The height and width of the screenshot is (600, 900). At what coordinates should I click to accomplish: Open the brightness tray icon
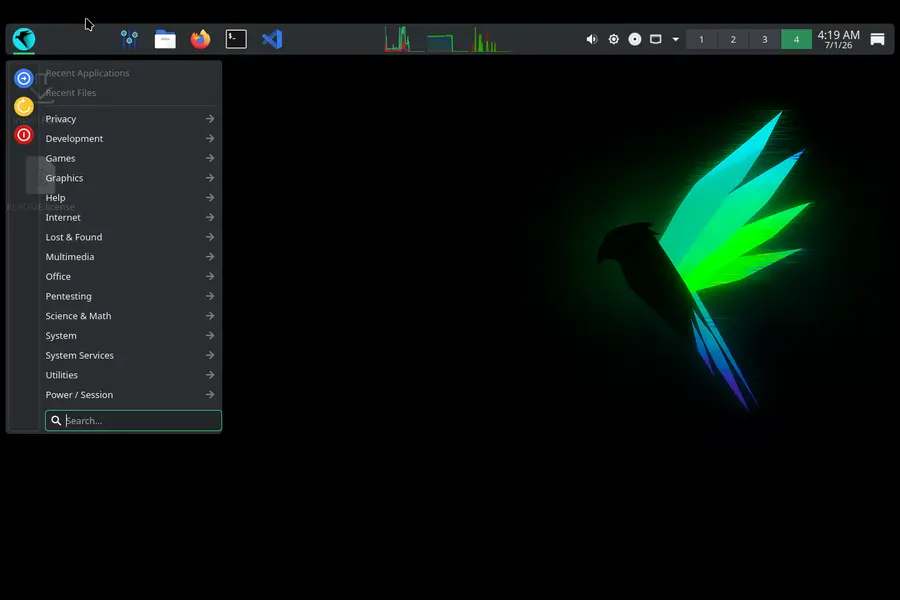click(x=614, y=39)
